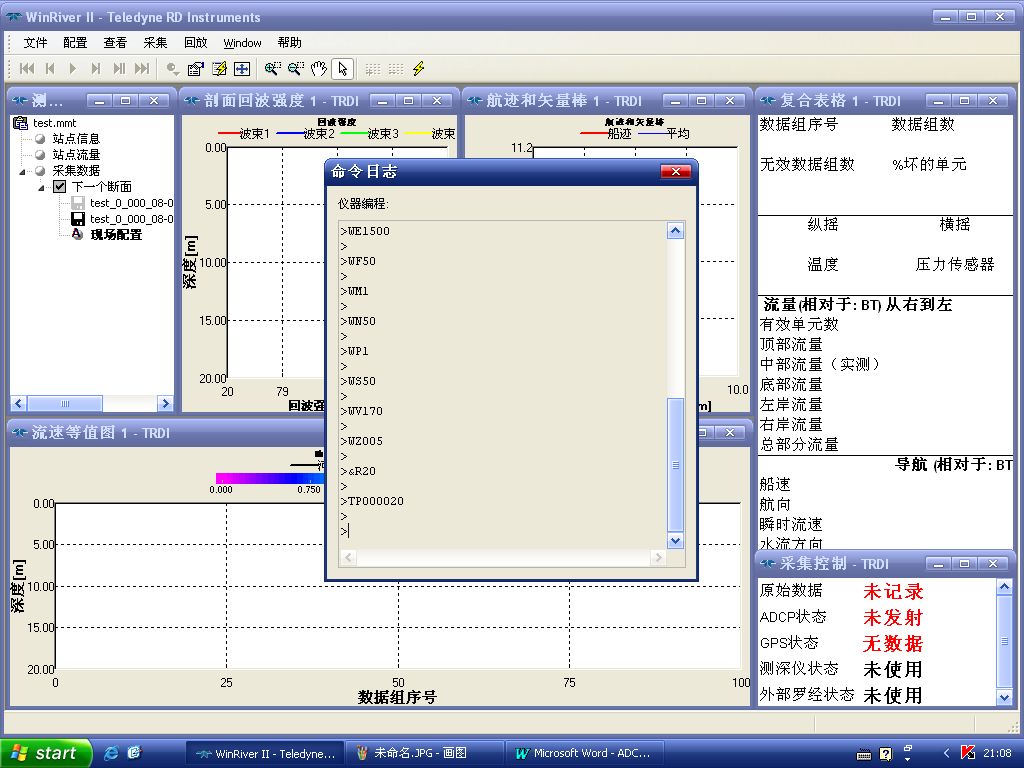Viewport: 1024px width, 768px height.
Task: Skip to the last ensemble using navigation arrows
Action: coord(144,69)
